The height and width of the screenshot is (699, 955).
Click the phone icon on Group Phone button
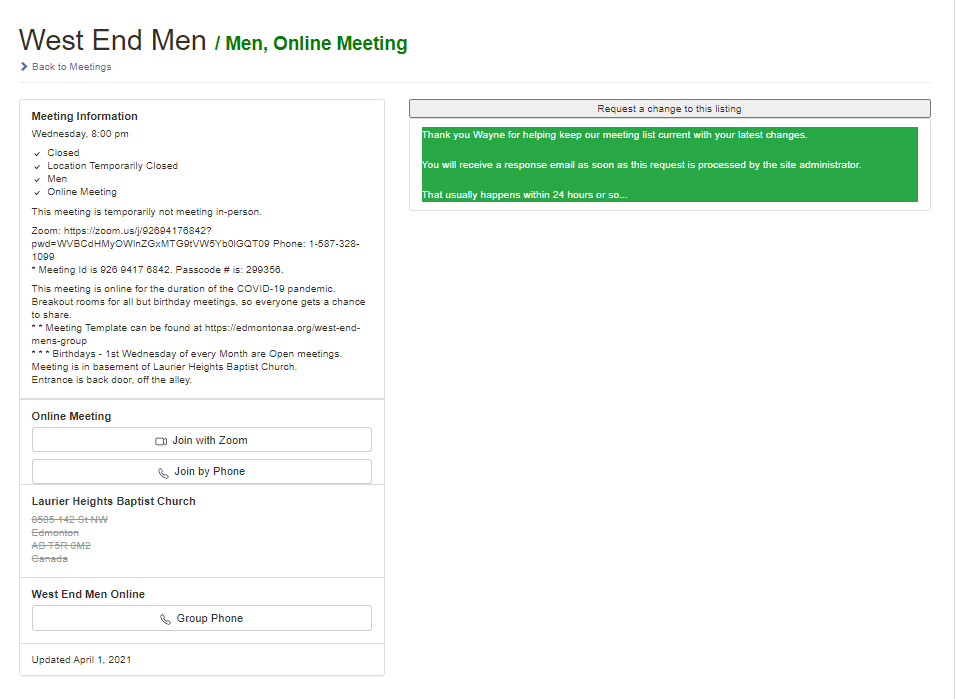coord(165,618)
